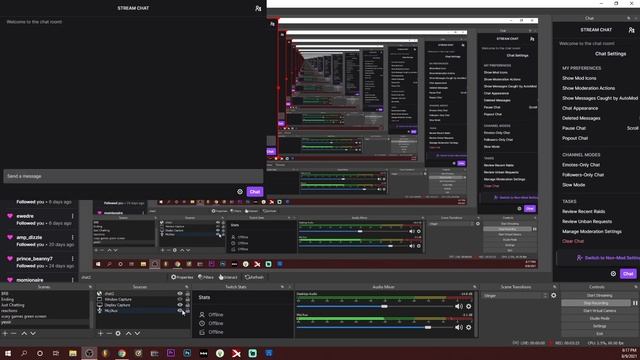This screenshot has width=640, height=360.
Task: Open the three-dot menu next to ewedre
Action: coord(73,216)
